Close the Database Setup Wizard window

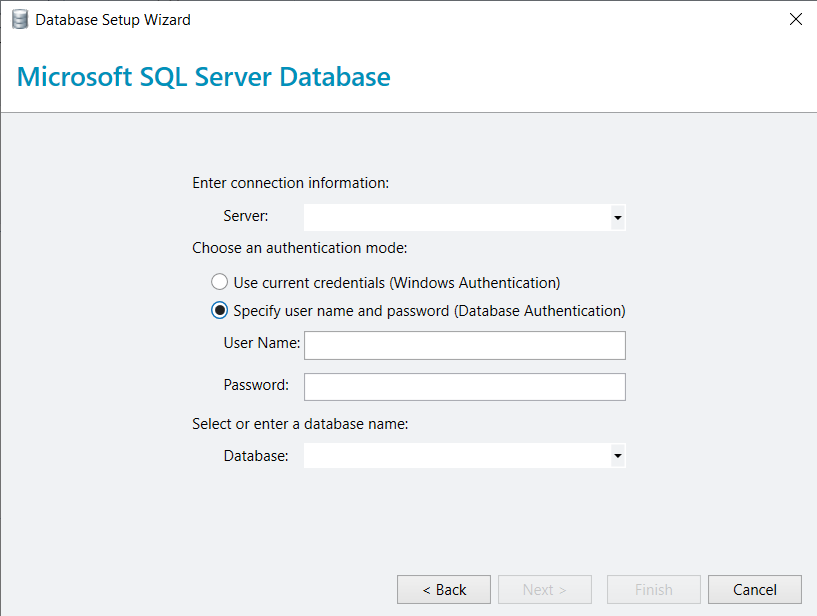pyautogui.click(x=796, y=19)
